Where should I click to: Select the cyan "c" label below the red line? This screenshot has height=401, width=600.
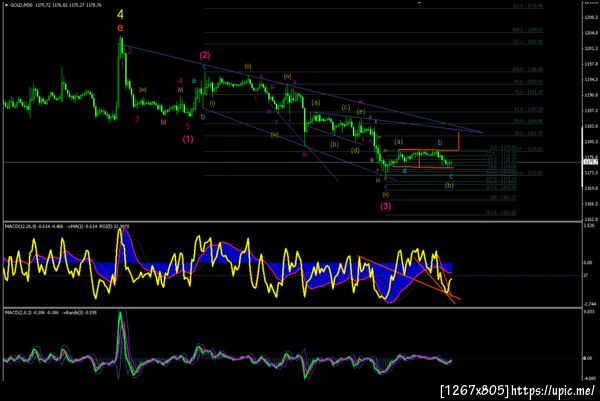coord(451,176)
